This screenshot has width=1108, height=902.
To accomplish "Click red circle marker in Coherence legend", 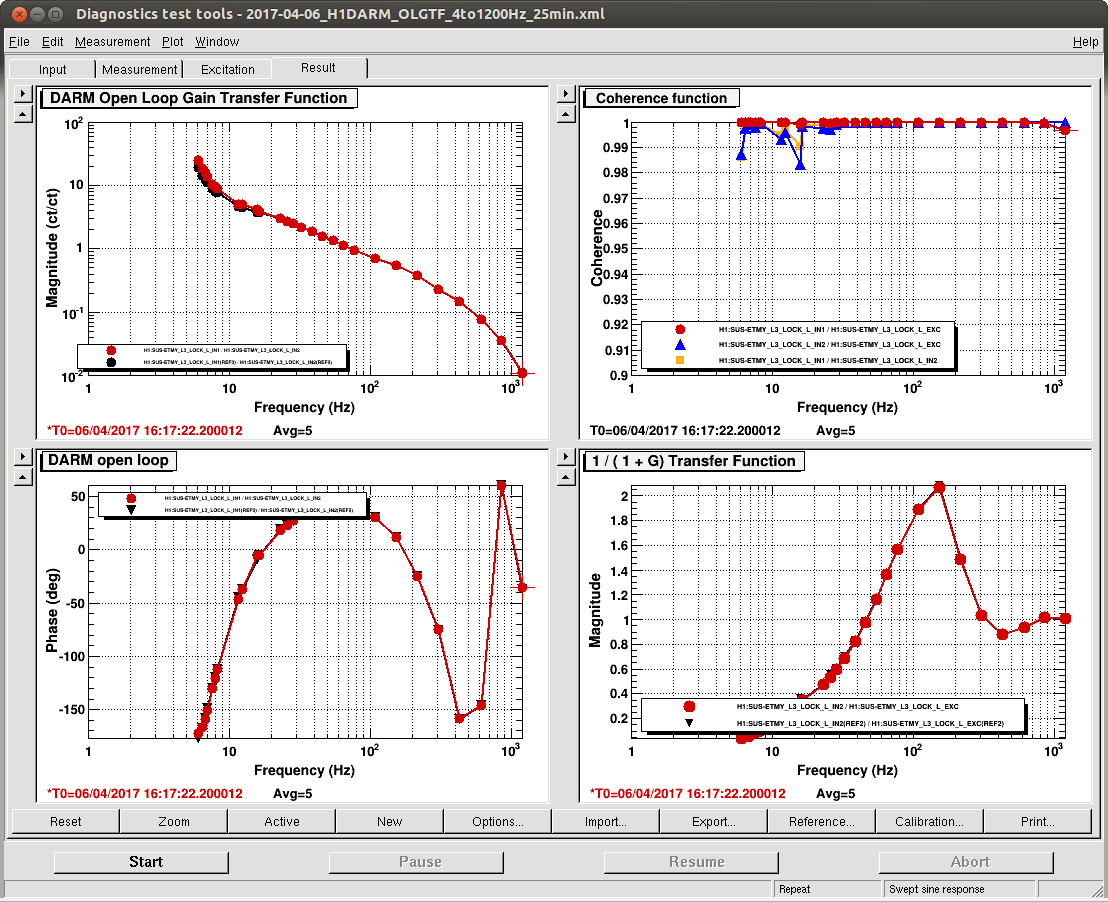I will click(680, 329).
